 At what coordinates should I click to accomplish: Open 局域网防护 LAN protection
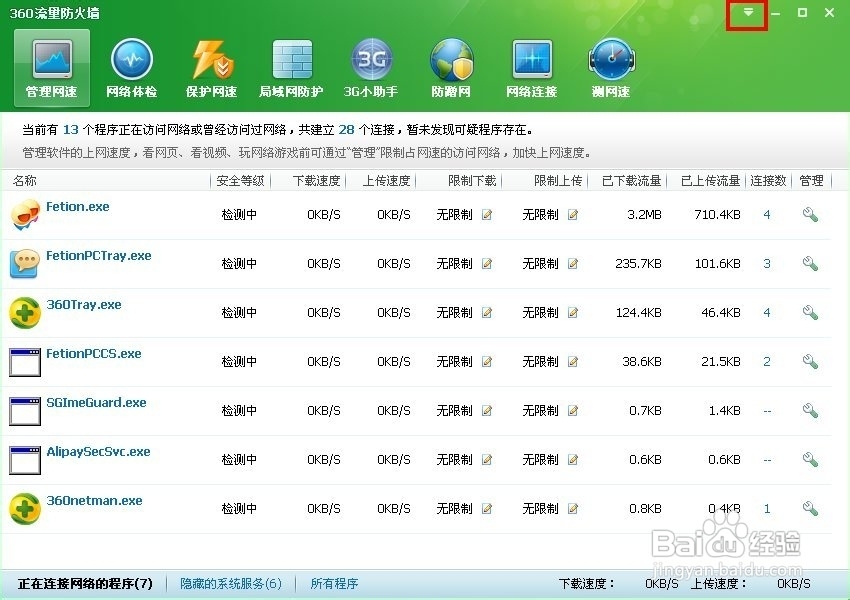coord(291,65)
